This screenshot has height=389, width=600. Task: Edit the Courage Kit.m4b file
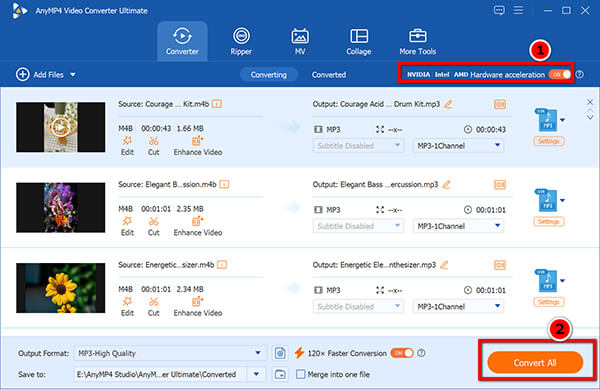(x=127, y=146)
